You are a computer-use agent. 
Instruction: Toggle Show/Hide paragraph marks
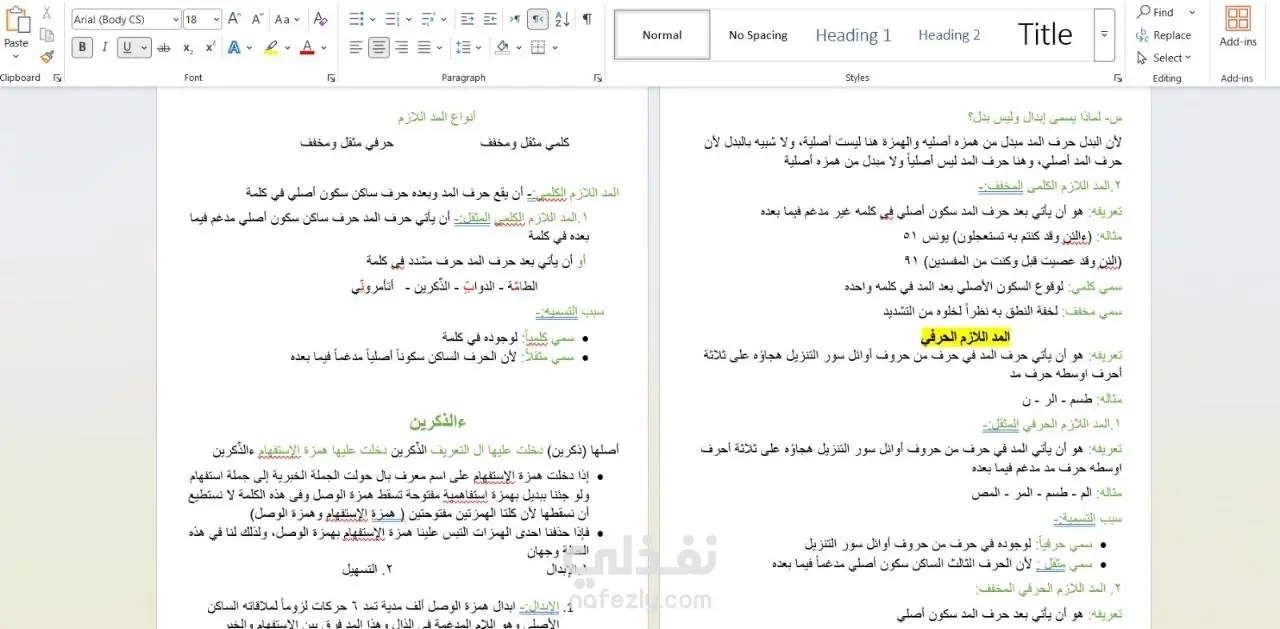coord(587,19)
